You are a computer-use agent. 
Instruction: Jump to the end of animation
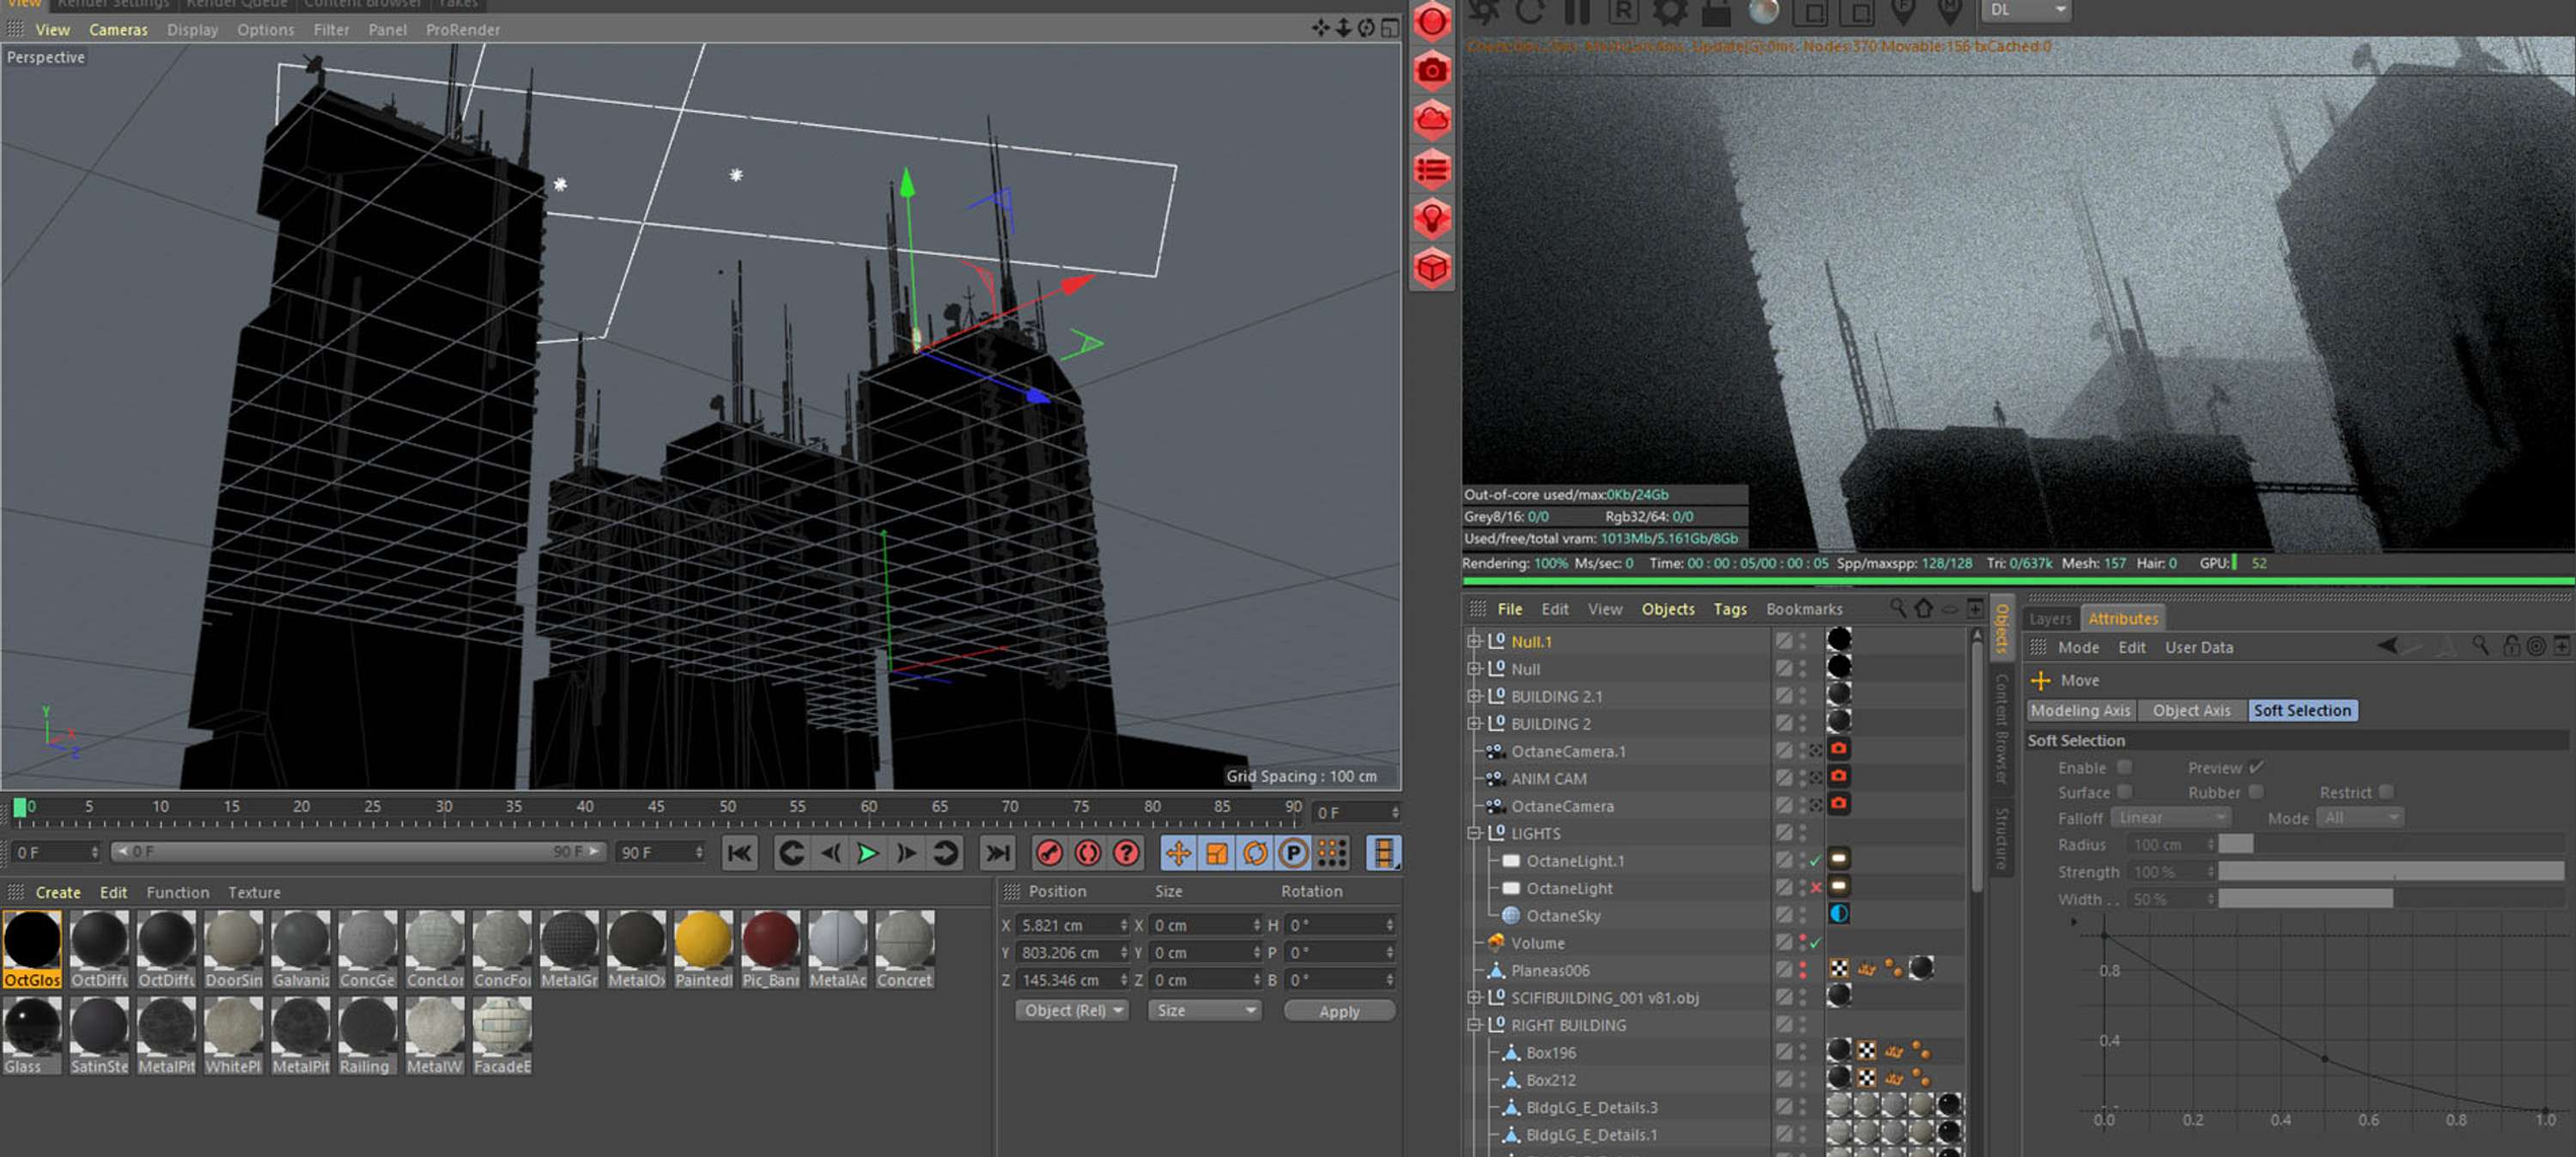click(997, 853)
